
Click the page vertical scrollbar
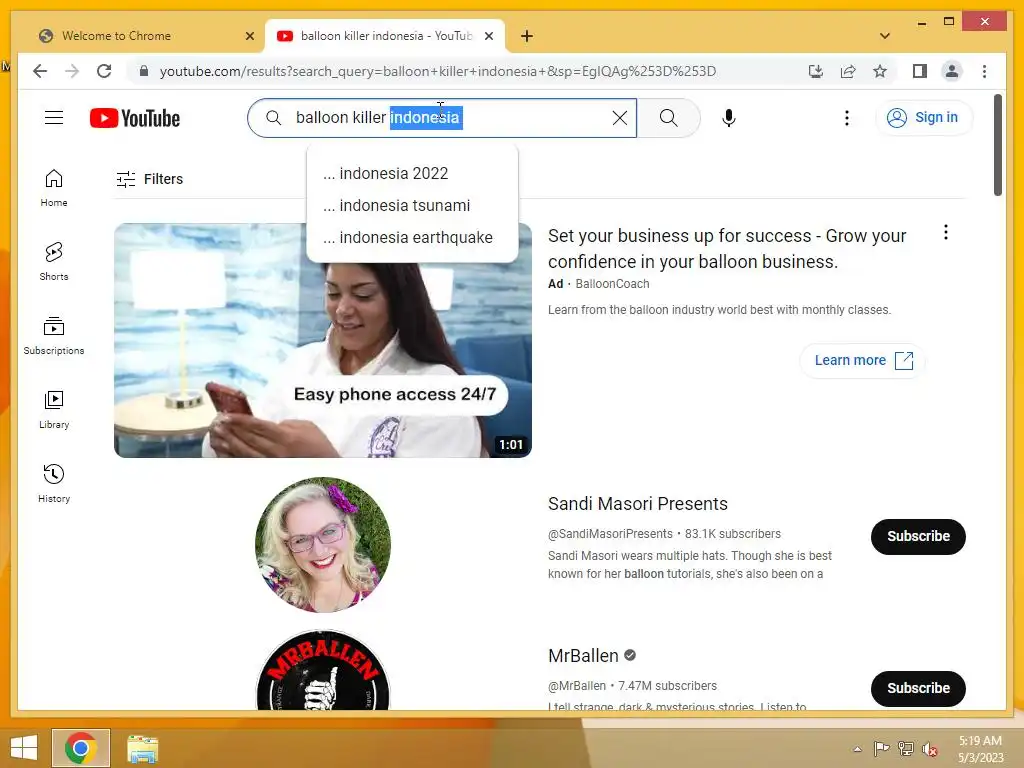(997, 145)
